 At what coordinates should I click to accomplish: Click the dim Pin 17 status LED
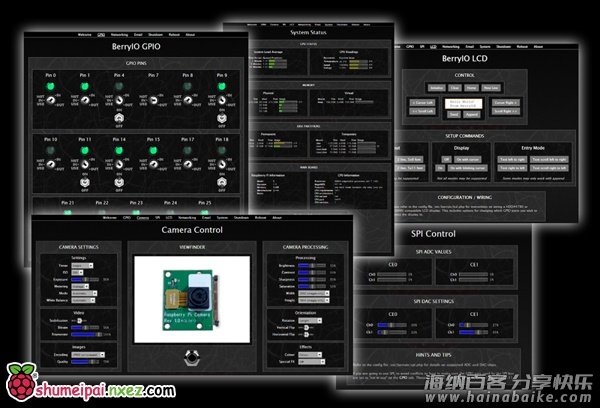click(x=187, y=150)
